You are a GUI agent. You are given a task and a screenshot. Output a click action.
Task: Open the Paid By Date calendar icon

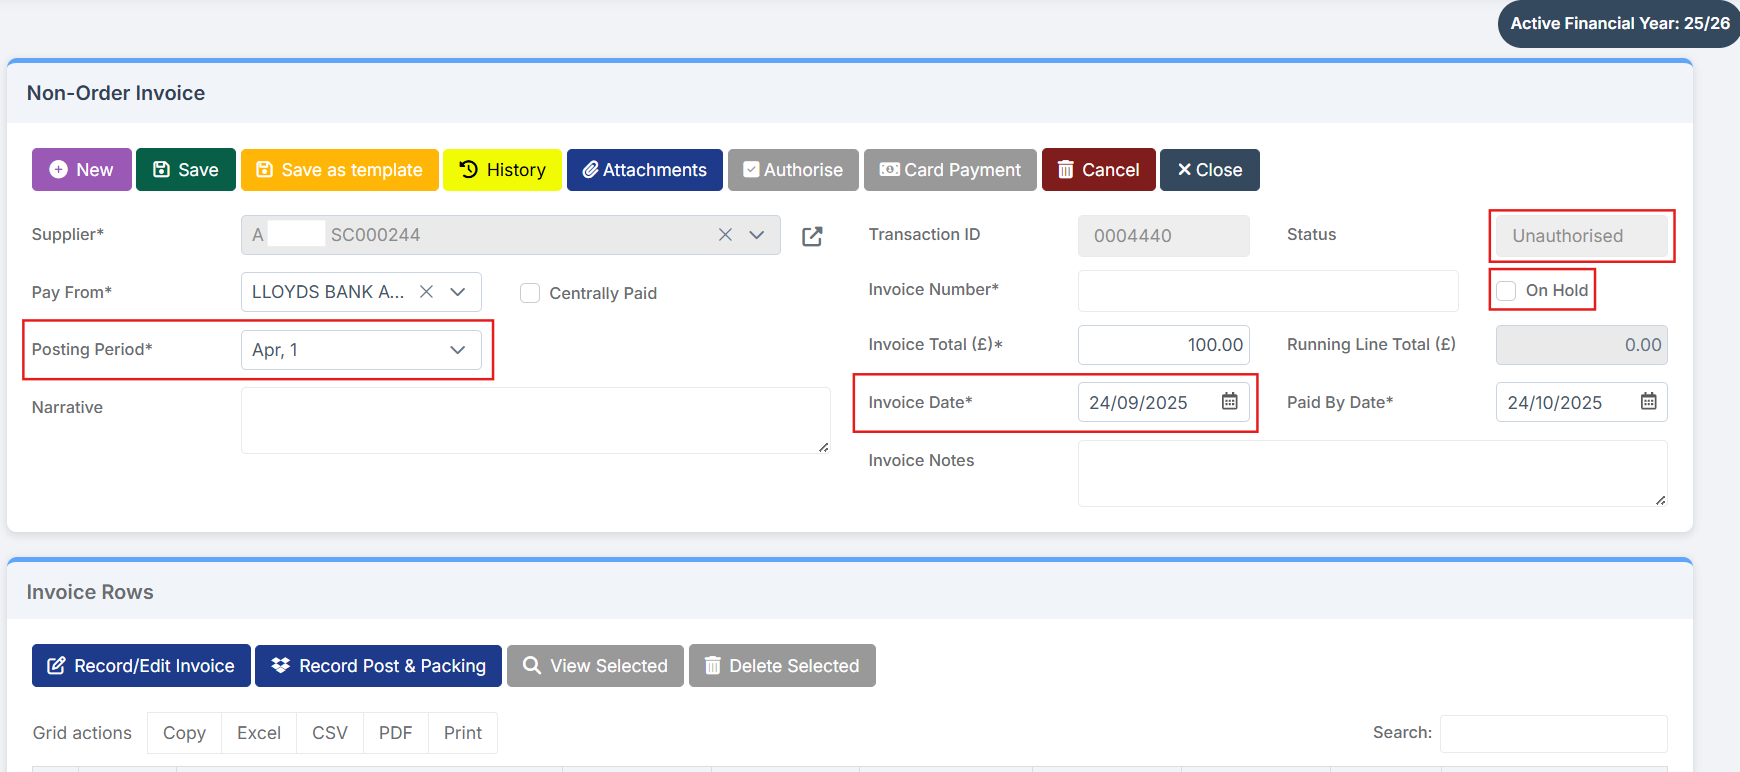(1648, 402)
